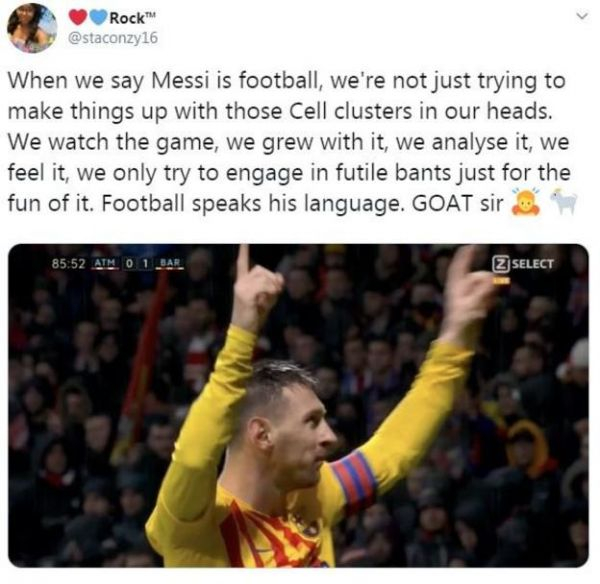
Task: Click the 85:52 match clock
Action: [68, 263]
